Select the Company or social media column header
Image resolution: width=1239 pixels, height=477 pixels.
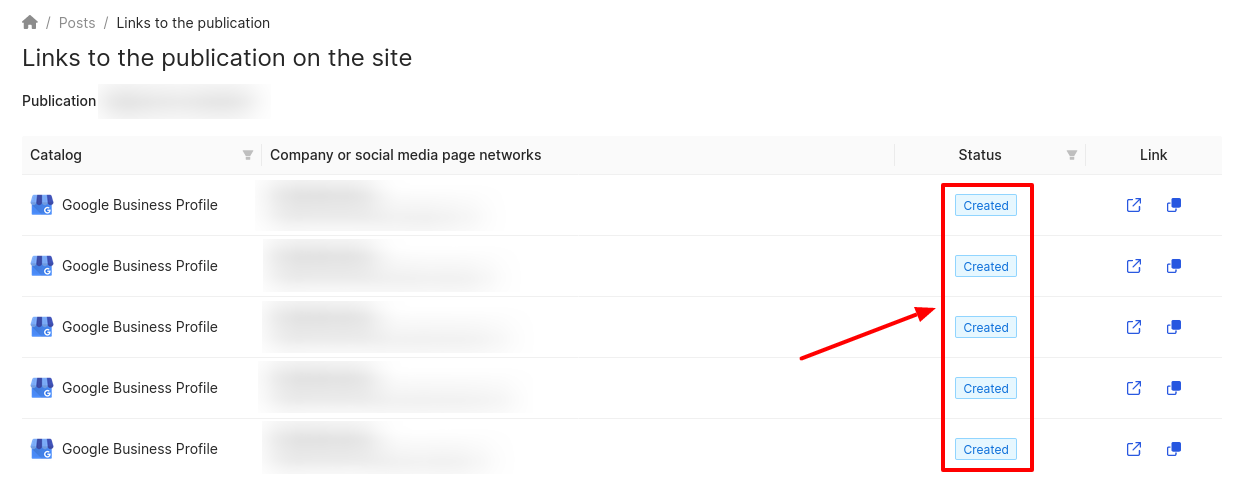tap(406, 155)
